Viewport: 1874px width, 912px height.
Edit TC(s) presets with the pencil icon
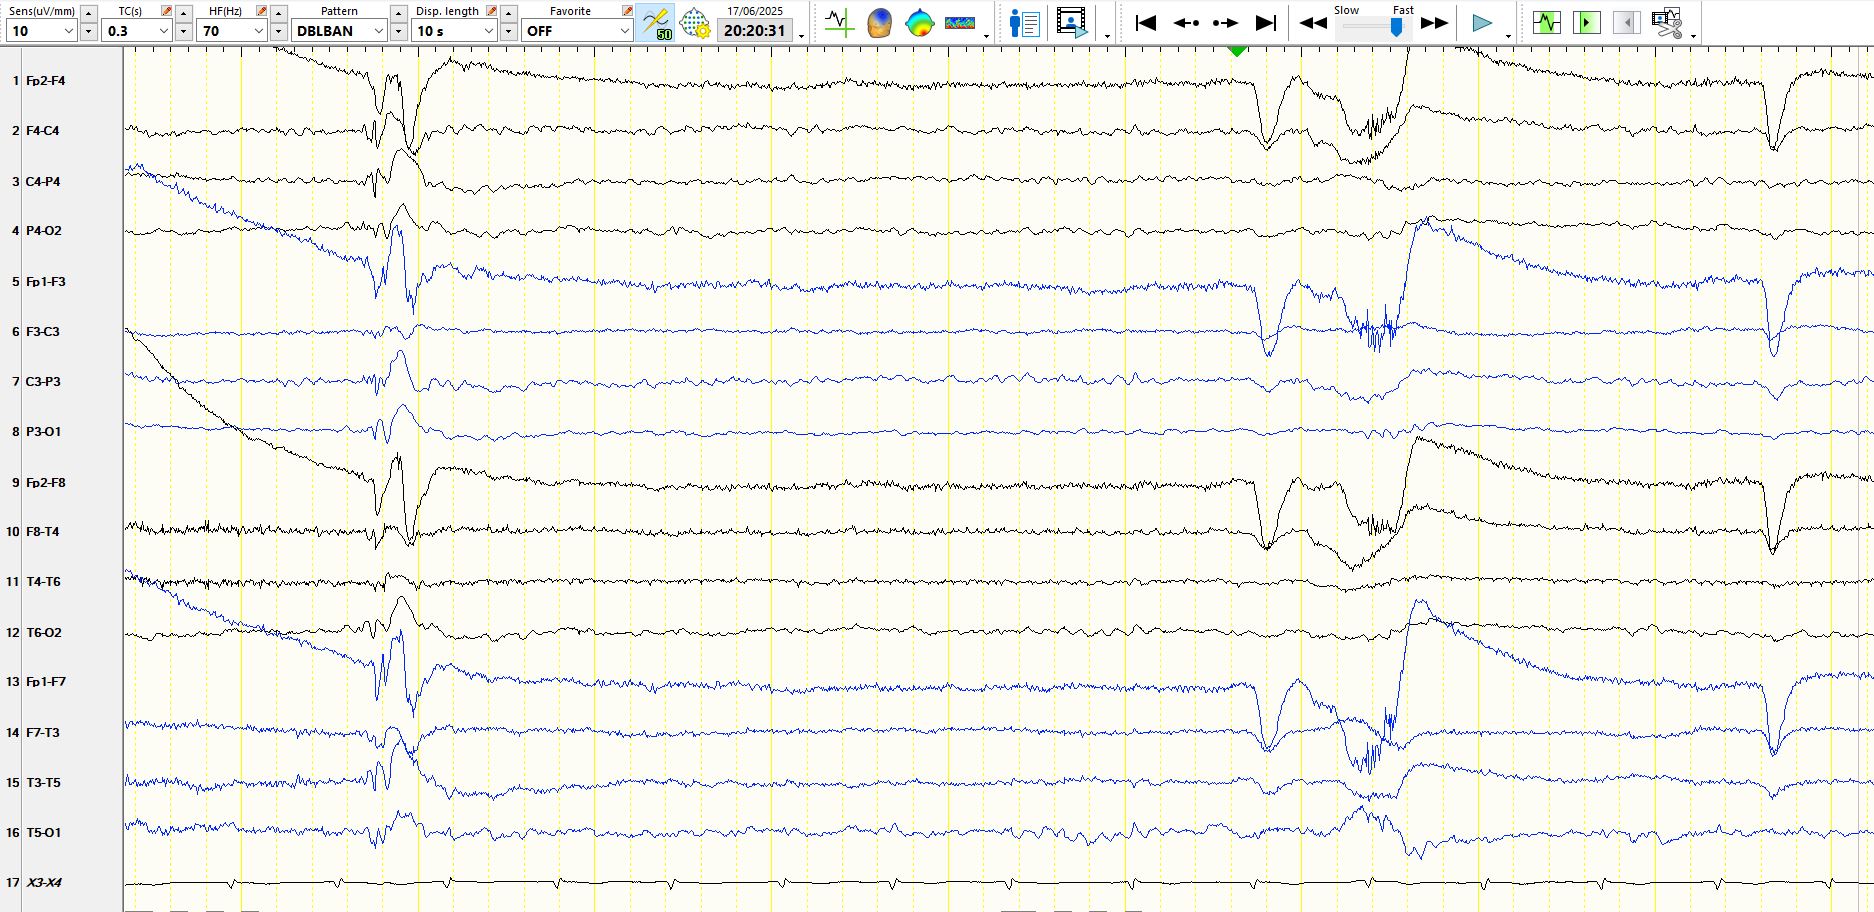pos(166,11)
